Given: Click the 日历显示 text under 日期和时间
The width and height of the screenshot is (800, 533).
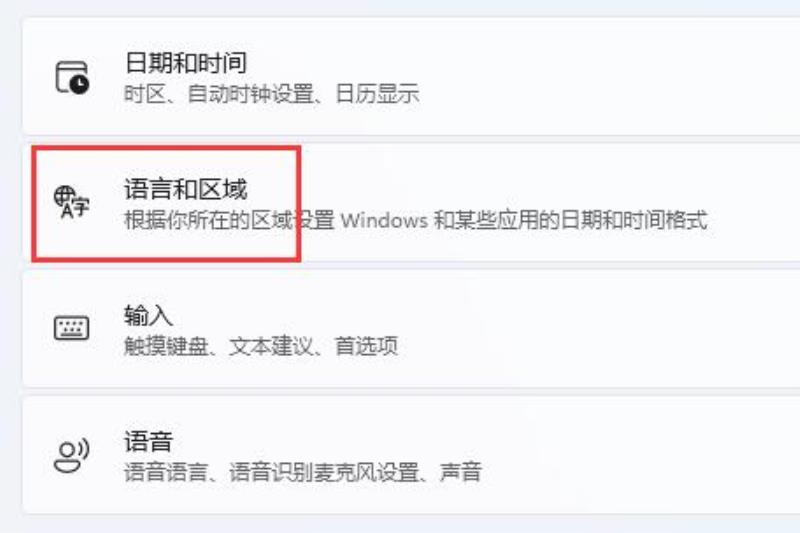Looking at the screenshot, I should coord(378,94).
